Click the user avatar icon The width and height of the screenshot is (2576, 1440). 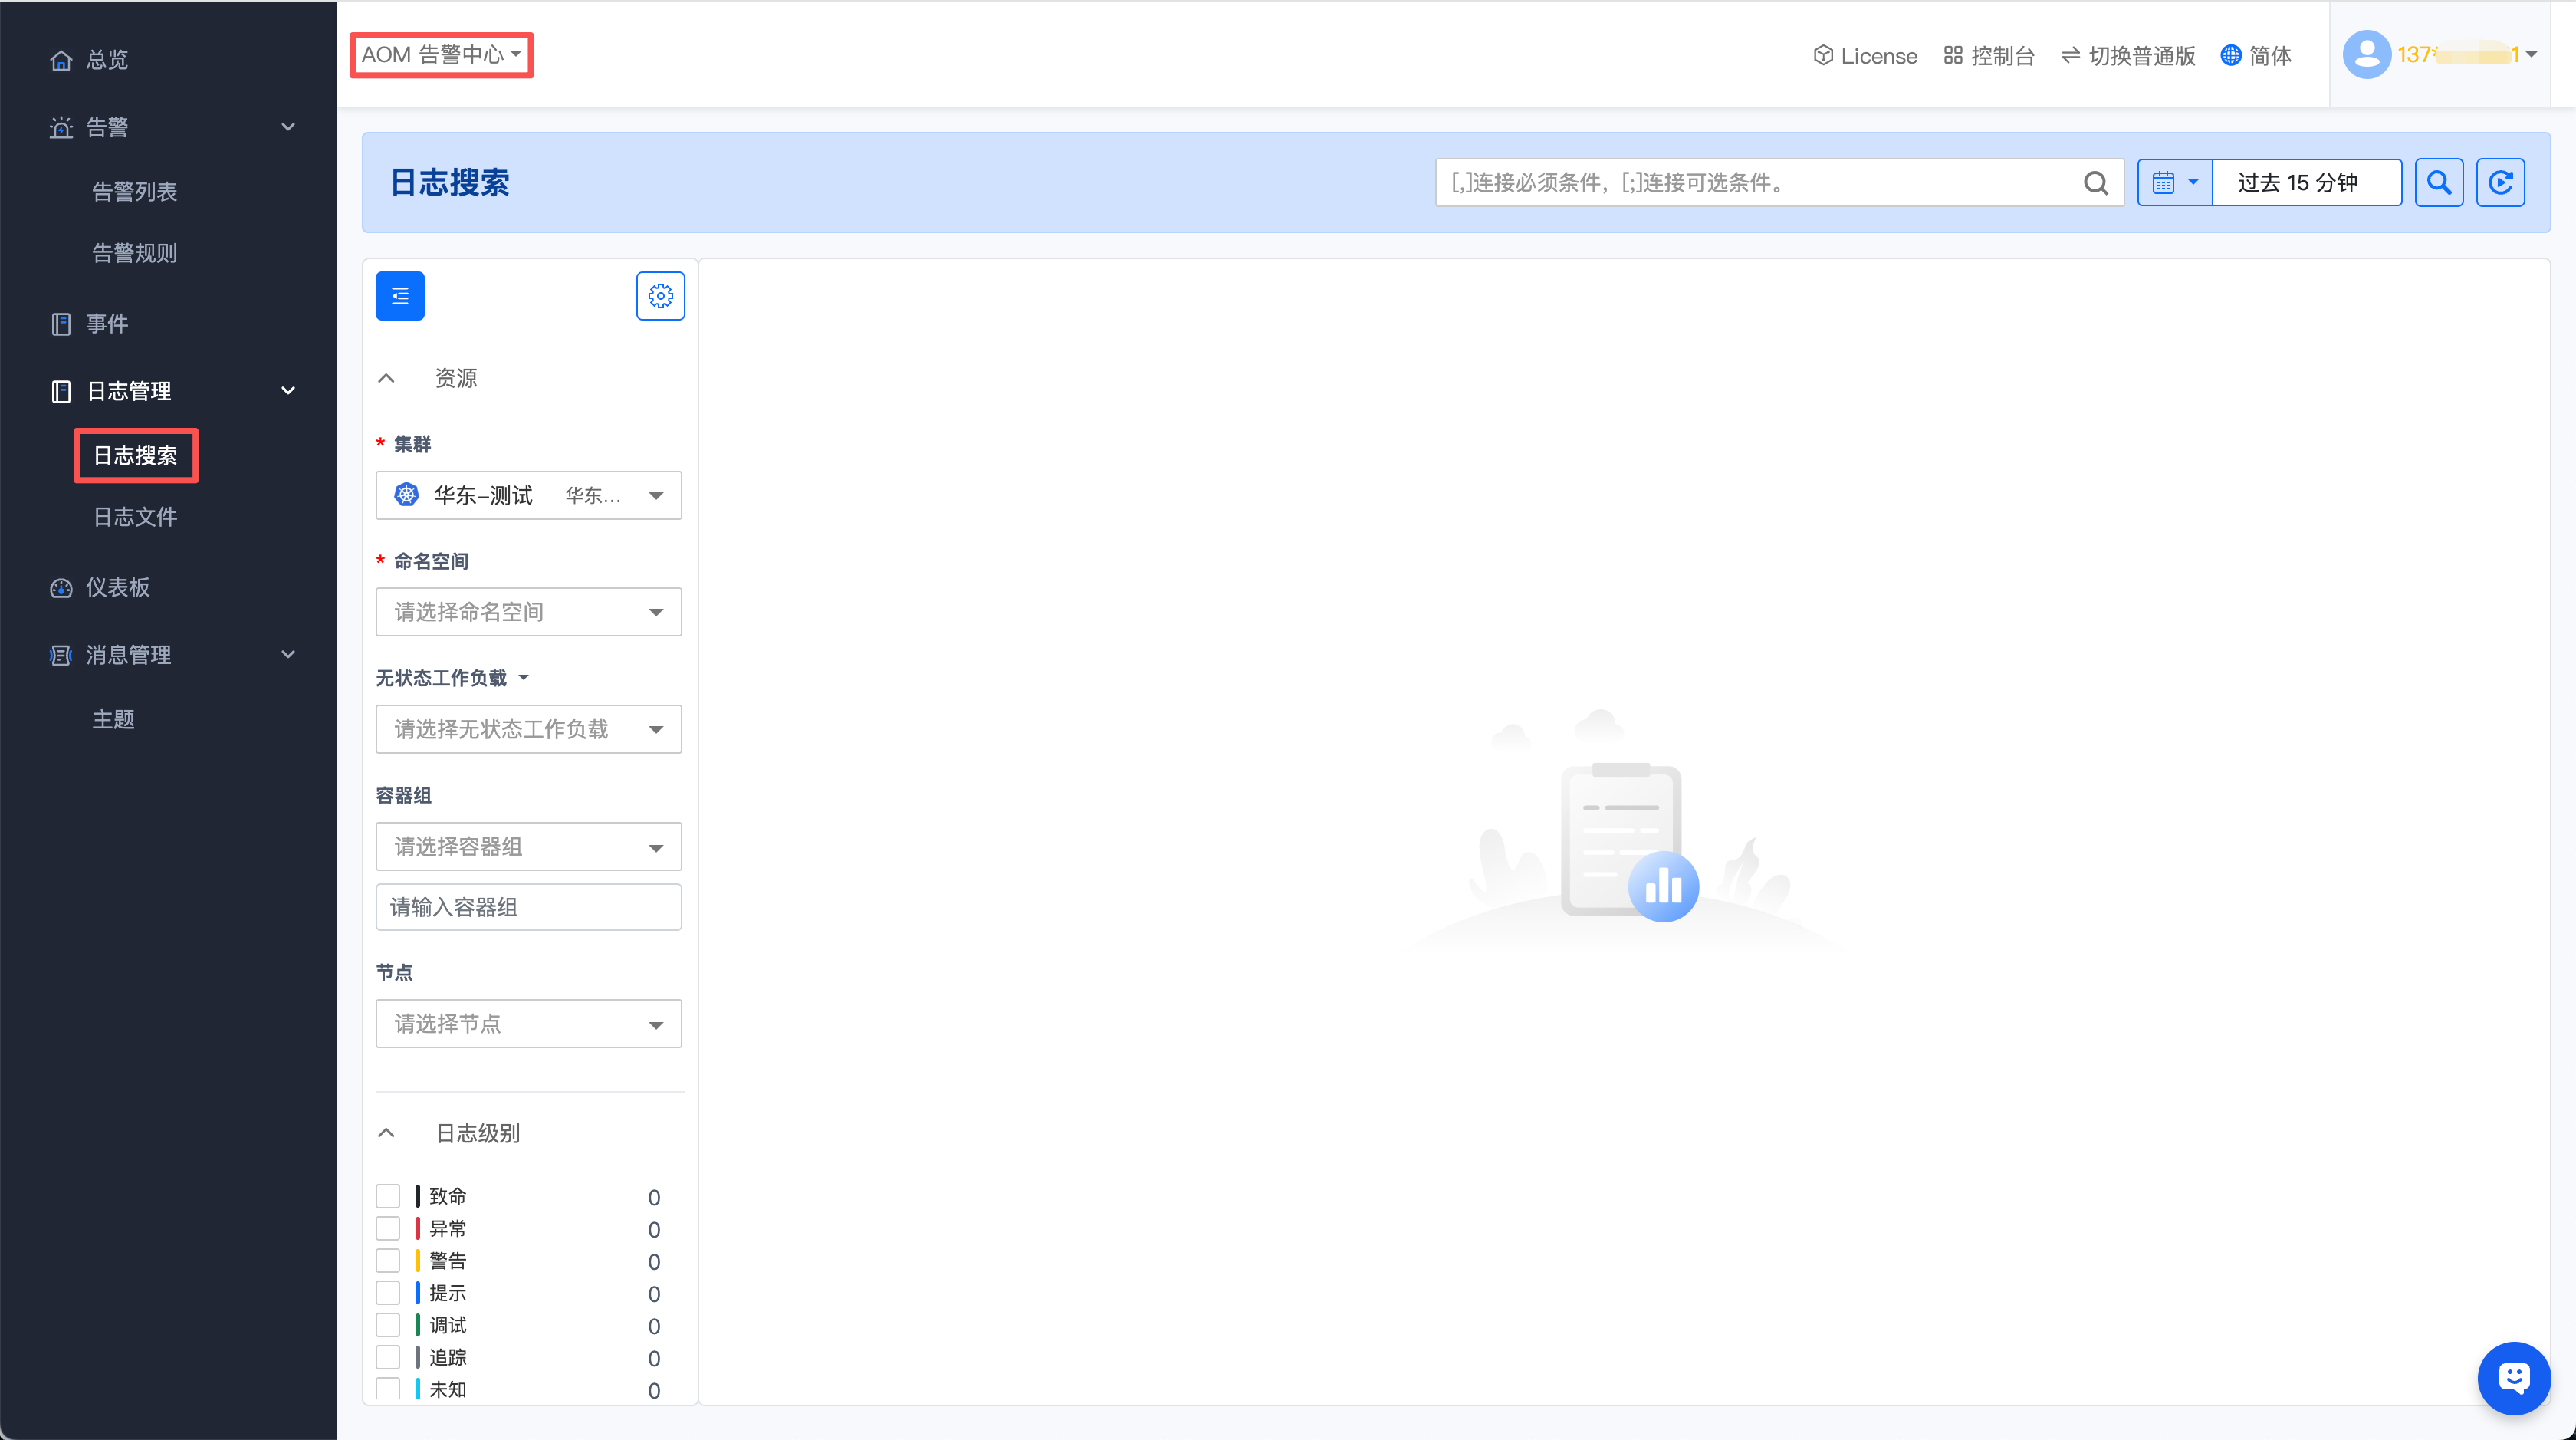coord(2366,55)
